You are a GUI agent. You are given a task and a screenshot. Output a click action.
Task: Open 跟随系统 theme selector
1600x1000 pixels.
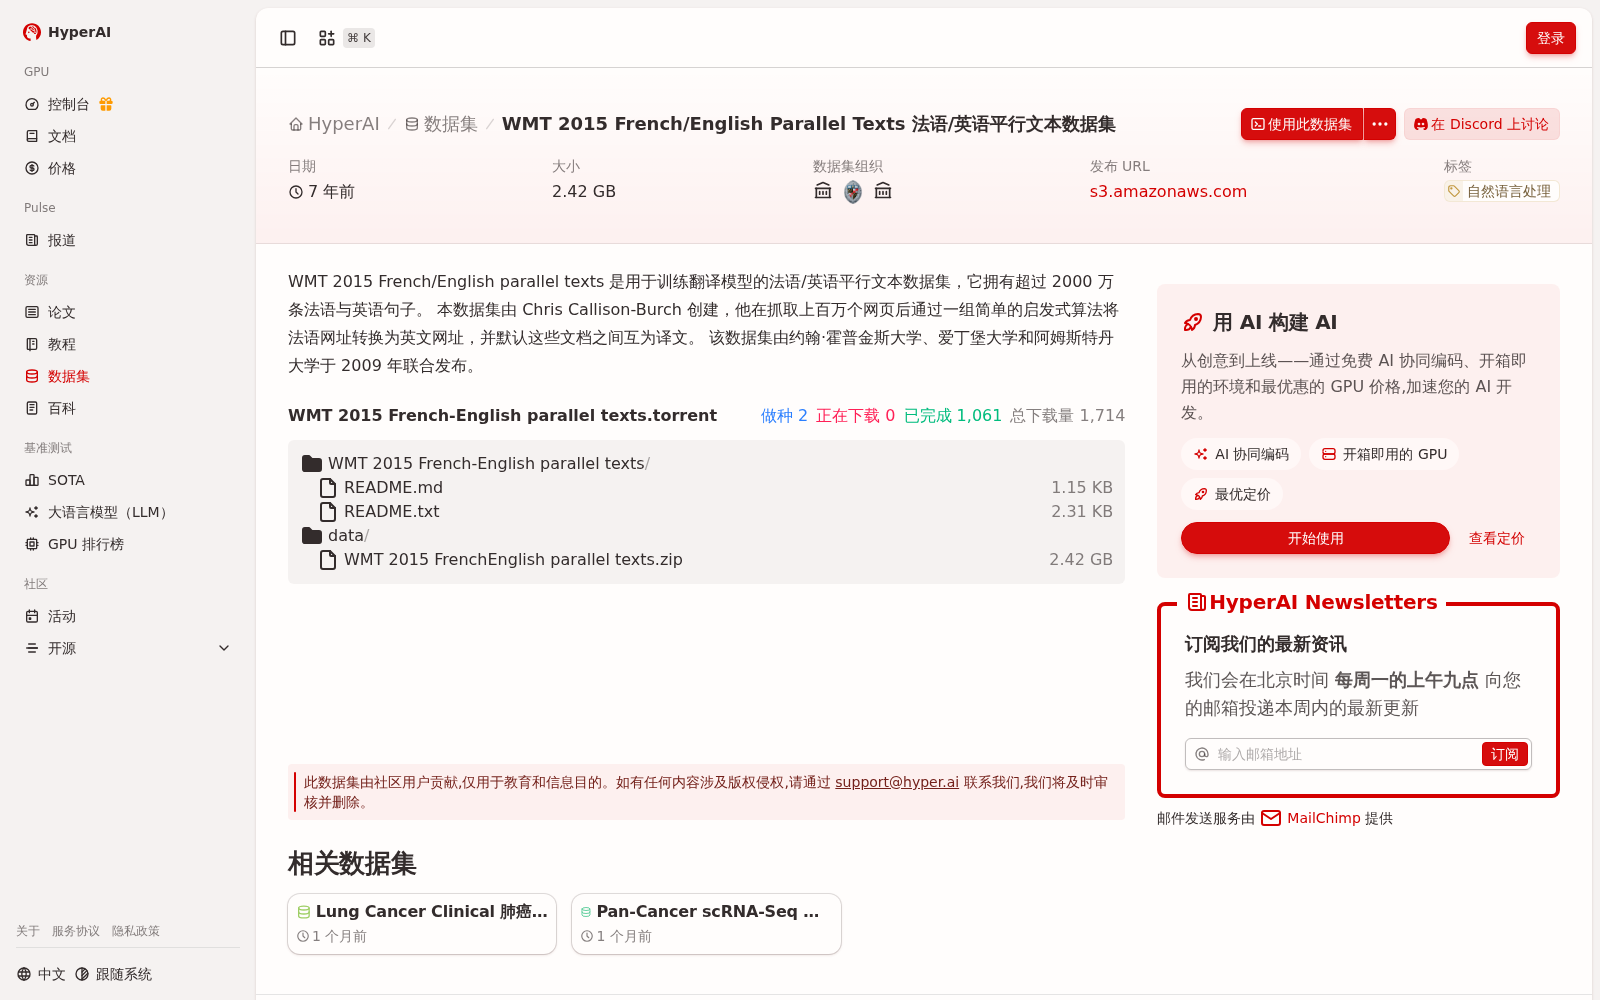[x=113, y=974]
